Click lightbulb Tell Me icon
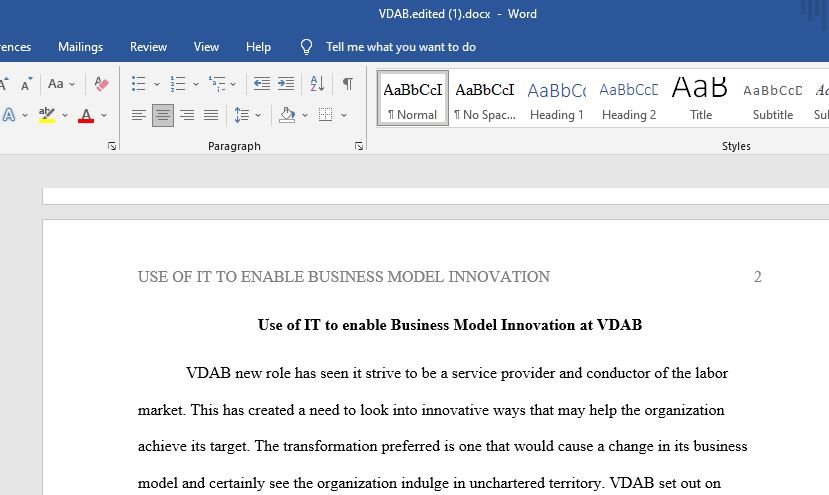This screenshot has height=495, width=829. [x=307, y=47]
